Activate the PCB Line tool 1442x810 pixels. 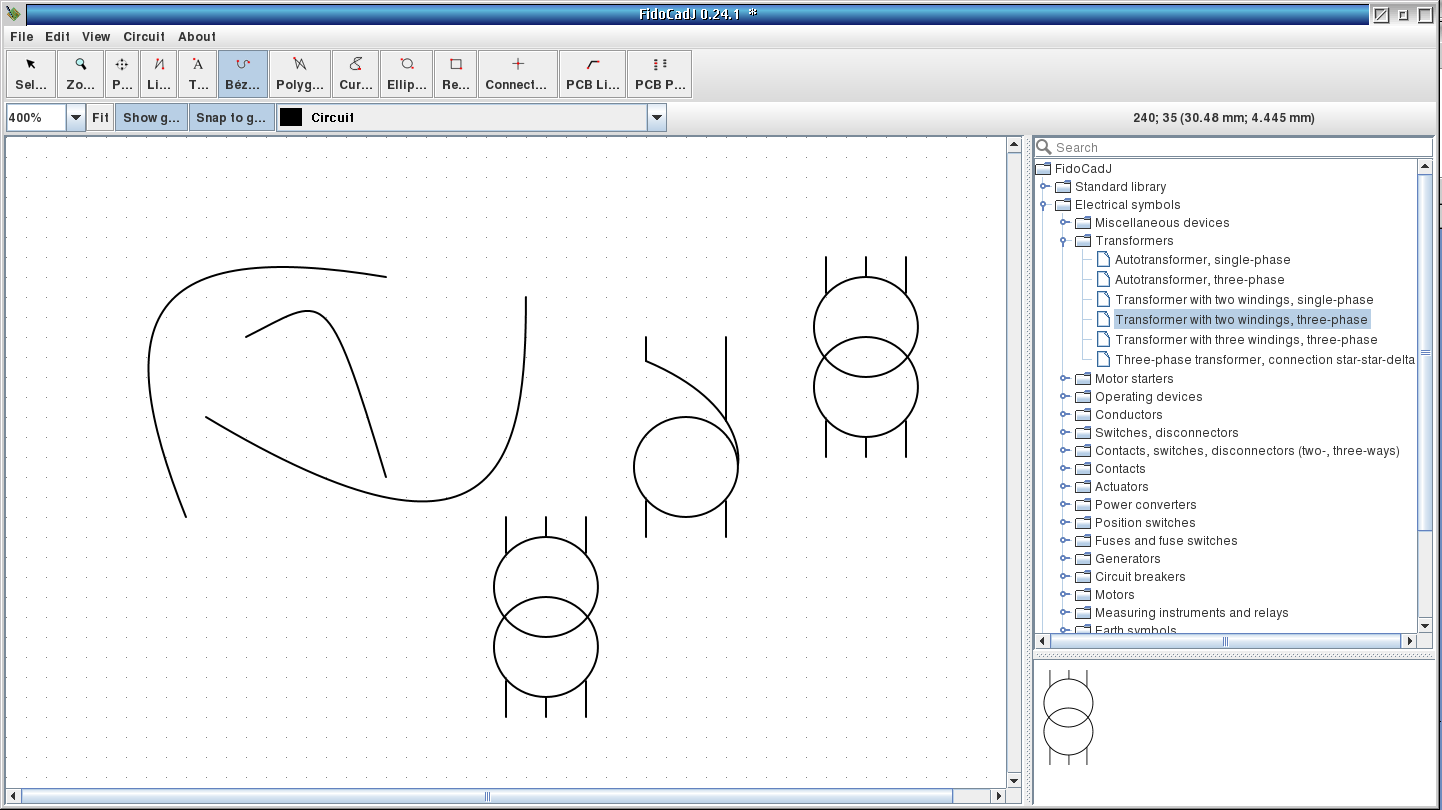click(593, 74)
